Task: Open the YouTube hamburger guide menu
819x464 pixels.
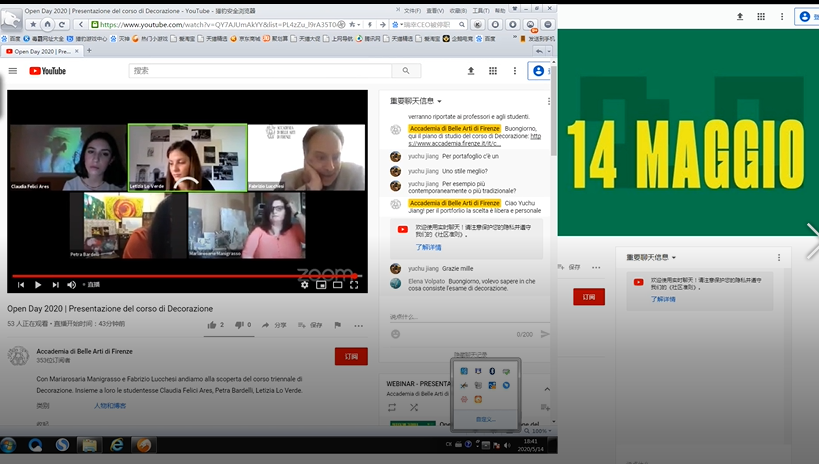Action: (13, 71)
